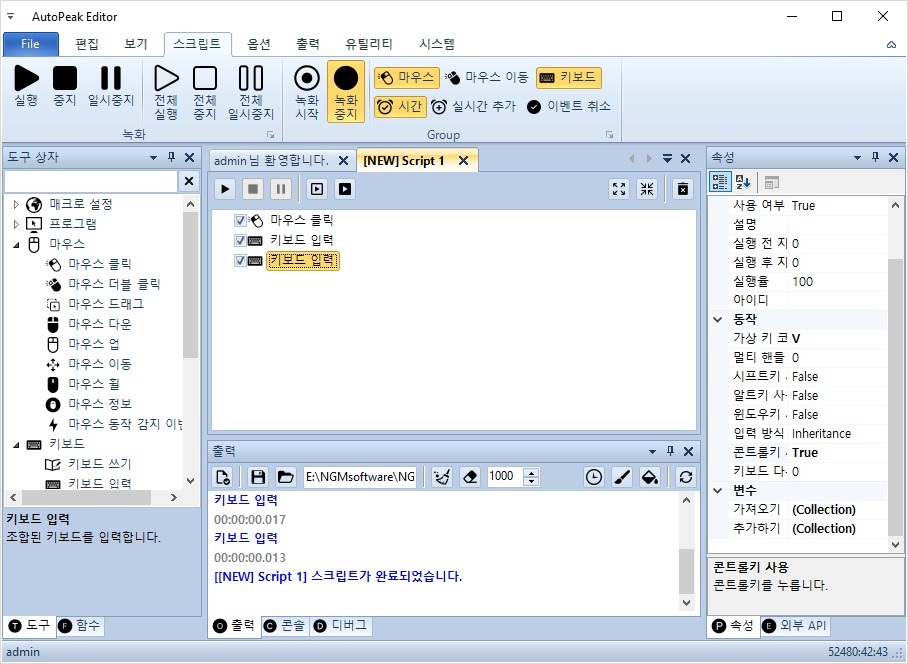Toggle 키보드 recording option
The height and width of the screenshot is (664, 908).
(569, 78)
